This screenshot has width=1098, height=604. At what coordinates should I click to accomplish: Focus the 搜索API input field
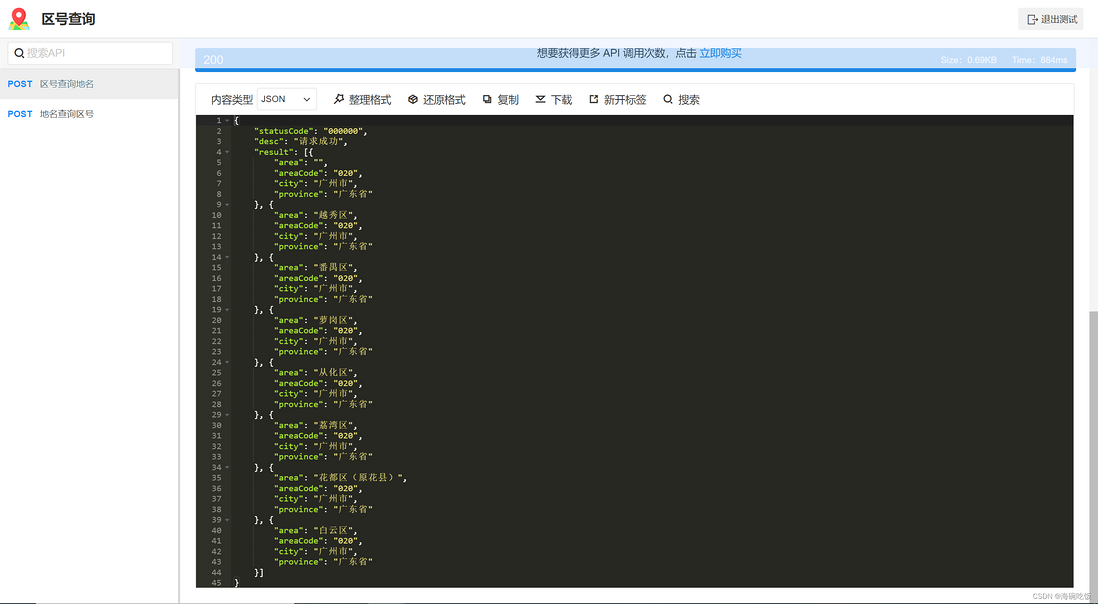point(90,53)
